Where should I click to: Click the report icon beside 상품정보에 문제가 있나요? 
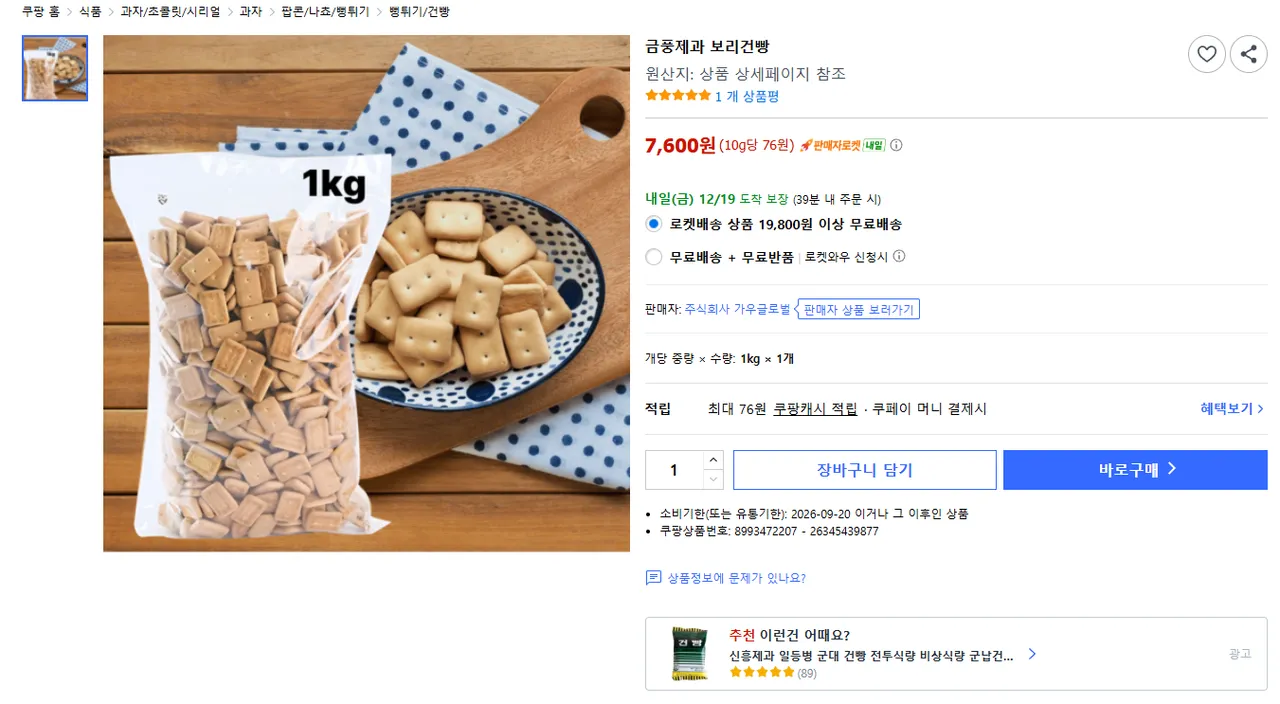pyautogui.click(x=654, y=578)
